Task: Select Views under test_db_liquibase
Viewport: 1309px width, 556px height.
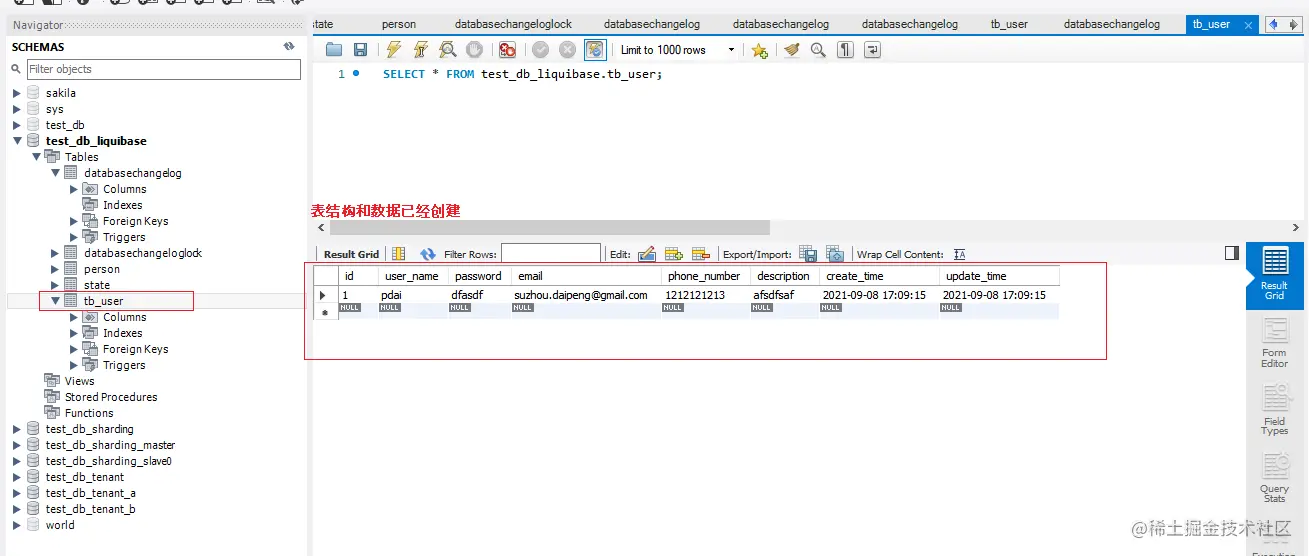Action: [79, 381]
